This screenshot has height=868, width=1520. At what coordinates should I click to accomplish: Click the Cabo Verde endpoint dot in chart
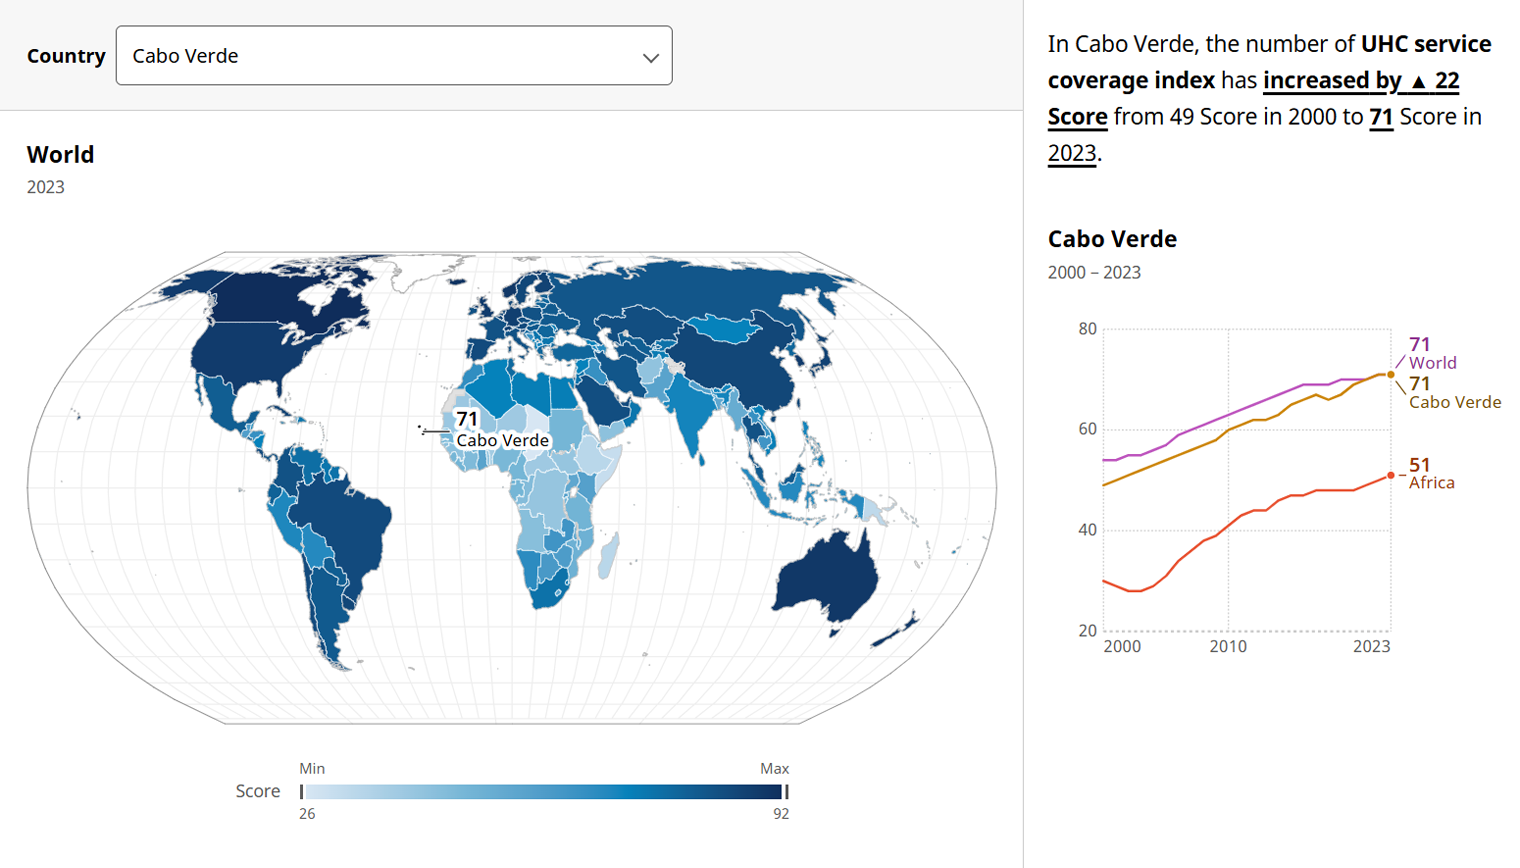pyautogui.click(x=1391, y=375)
